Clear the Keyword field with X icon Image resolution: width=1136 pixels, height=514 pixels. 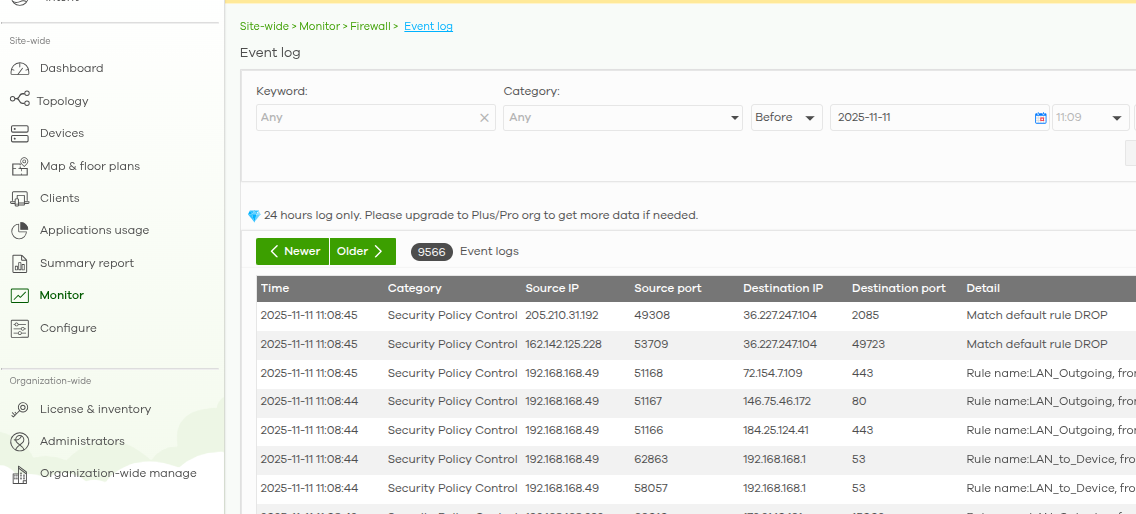click(x=485, y=117)
